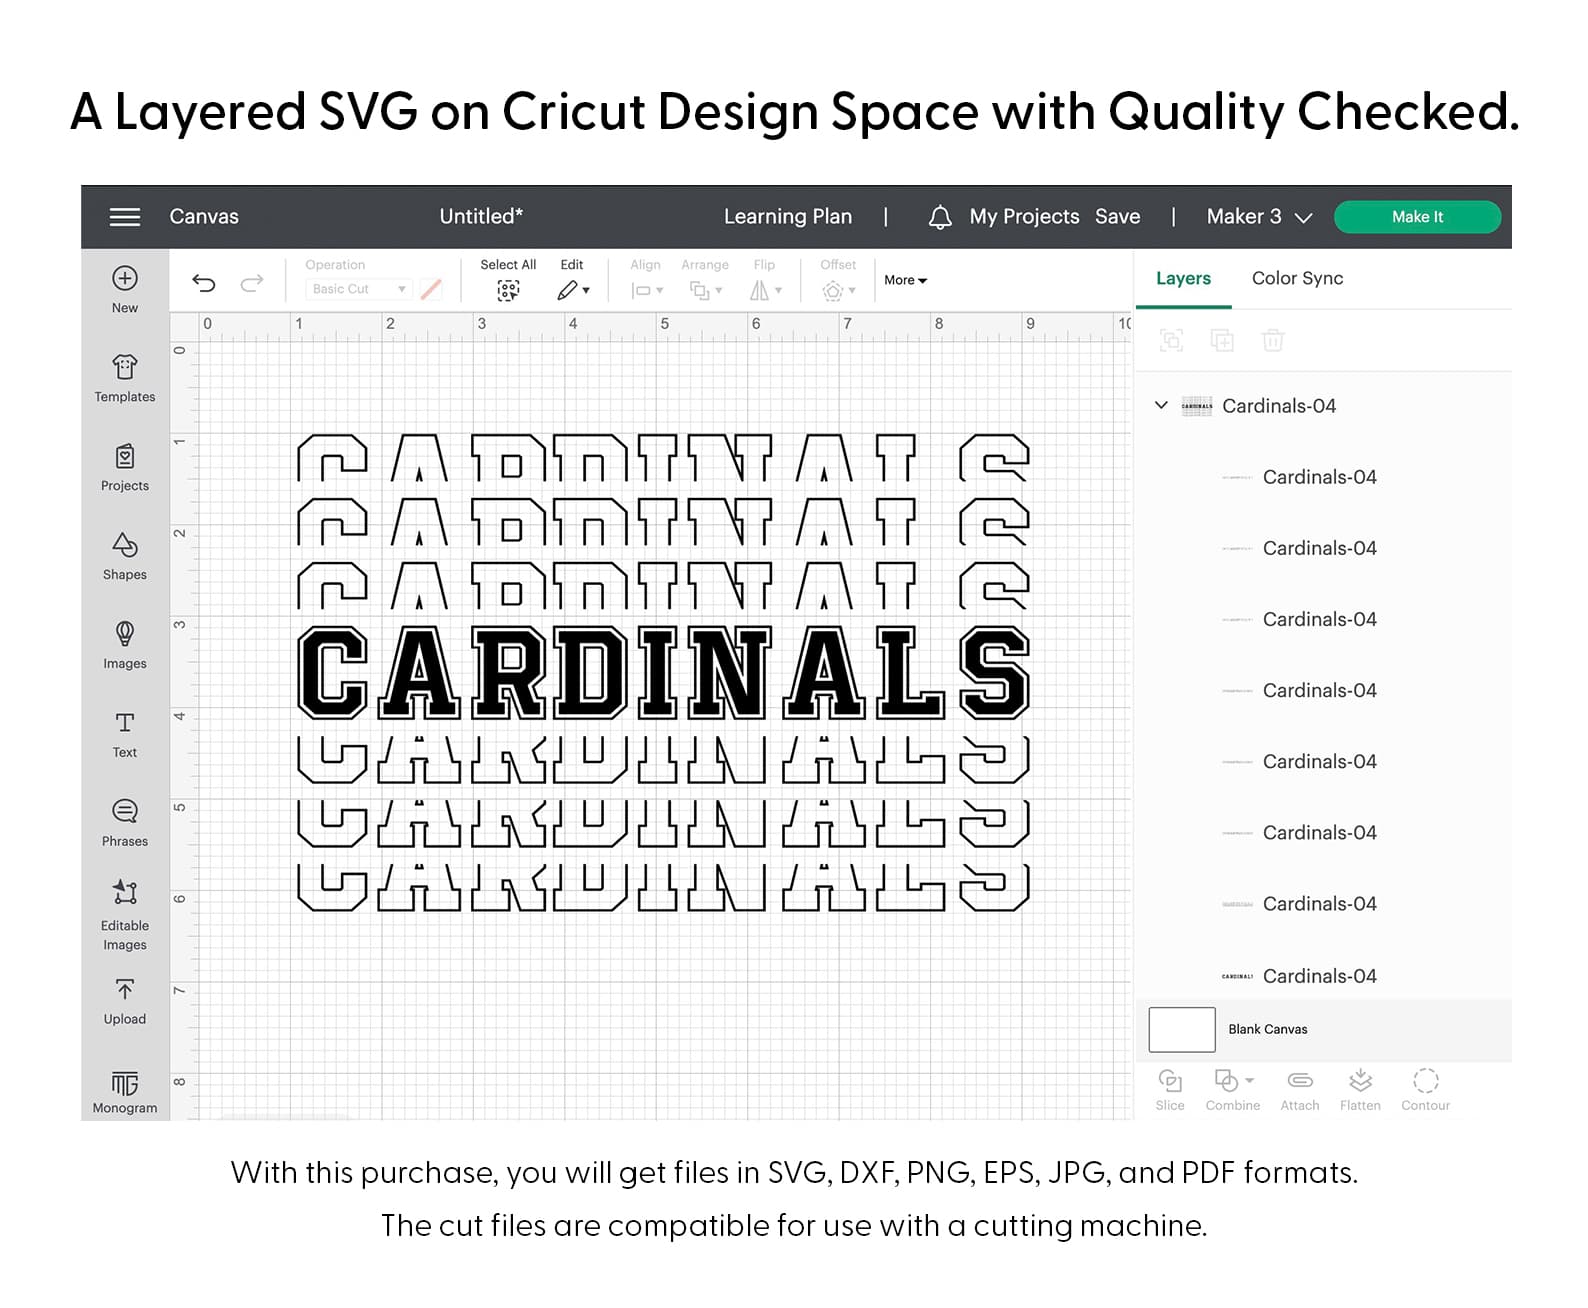Open the Phrases panel
Image resolution: width=1588 pixels, height=1308 pixels.
[125, 823]
